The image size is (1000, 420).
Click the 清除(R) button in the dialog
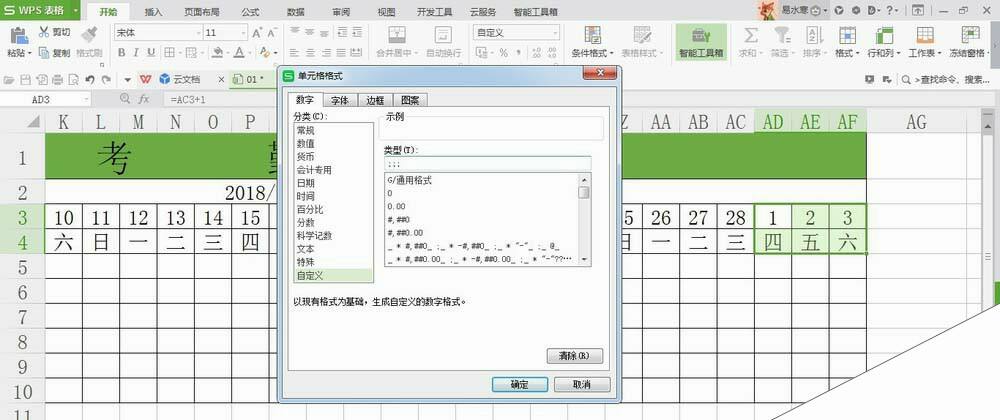tap(575, 356)
